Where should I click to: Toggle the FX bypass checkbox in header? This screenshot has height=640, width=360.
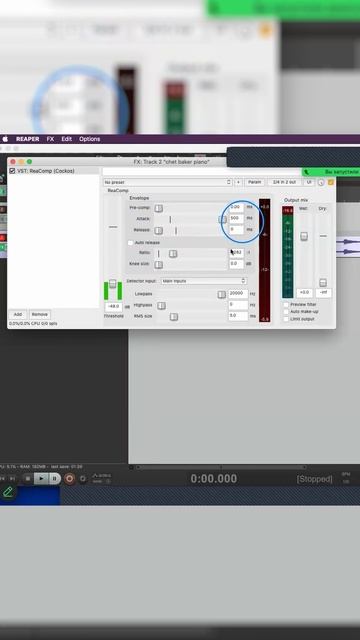click(331, 182)
